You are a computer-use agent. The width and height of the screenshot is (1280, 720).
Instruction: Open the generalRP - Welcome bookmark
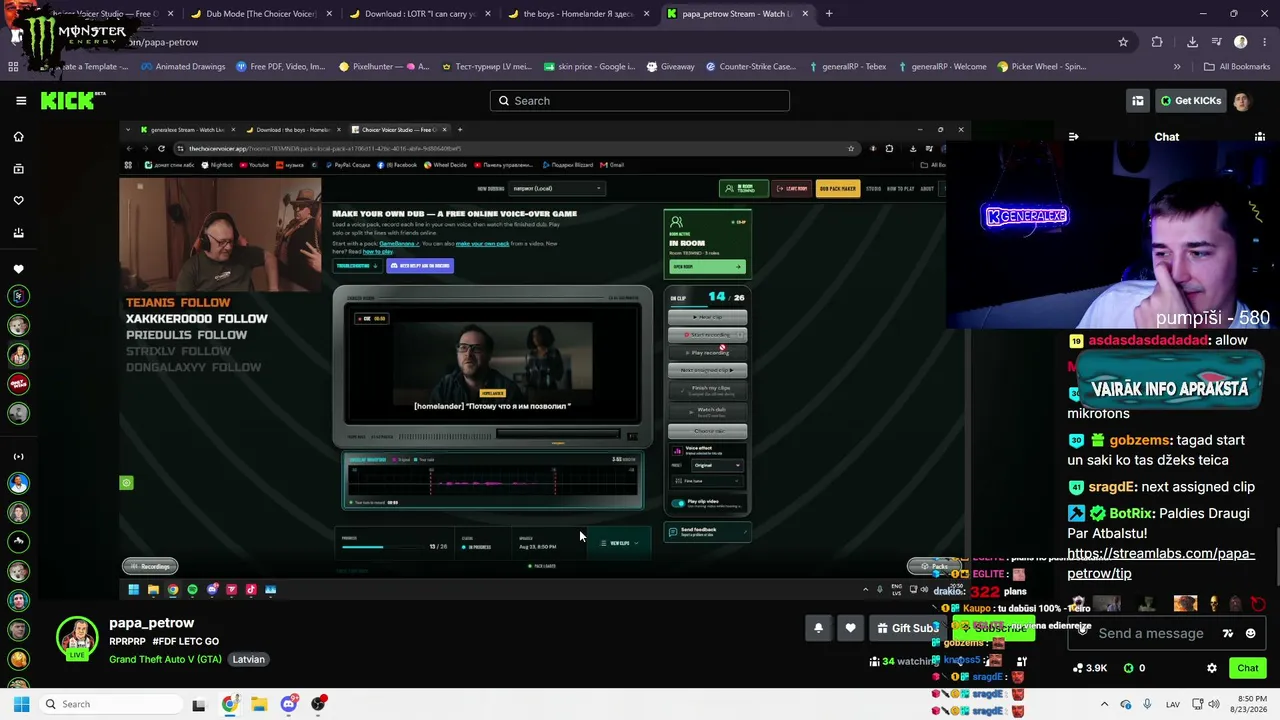[942, 67]
